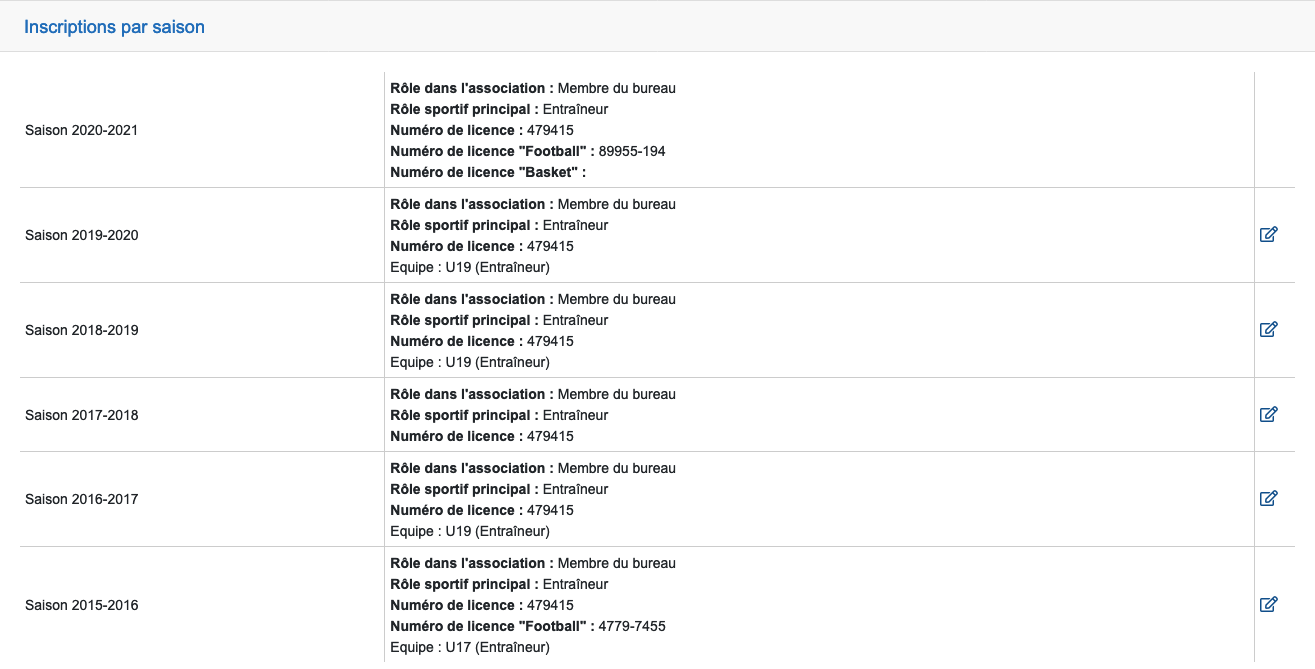Select the 'Saison 2019-2020' row label
1315x669 pixels.
click(82, 235)
